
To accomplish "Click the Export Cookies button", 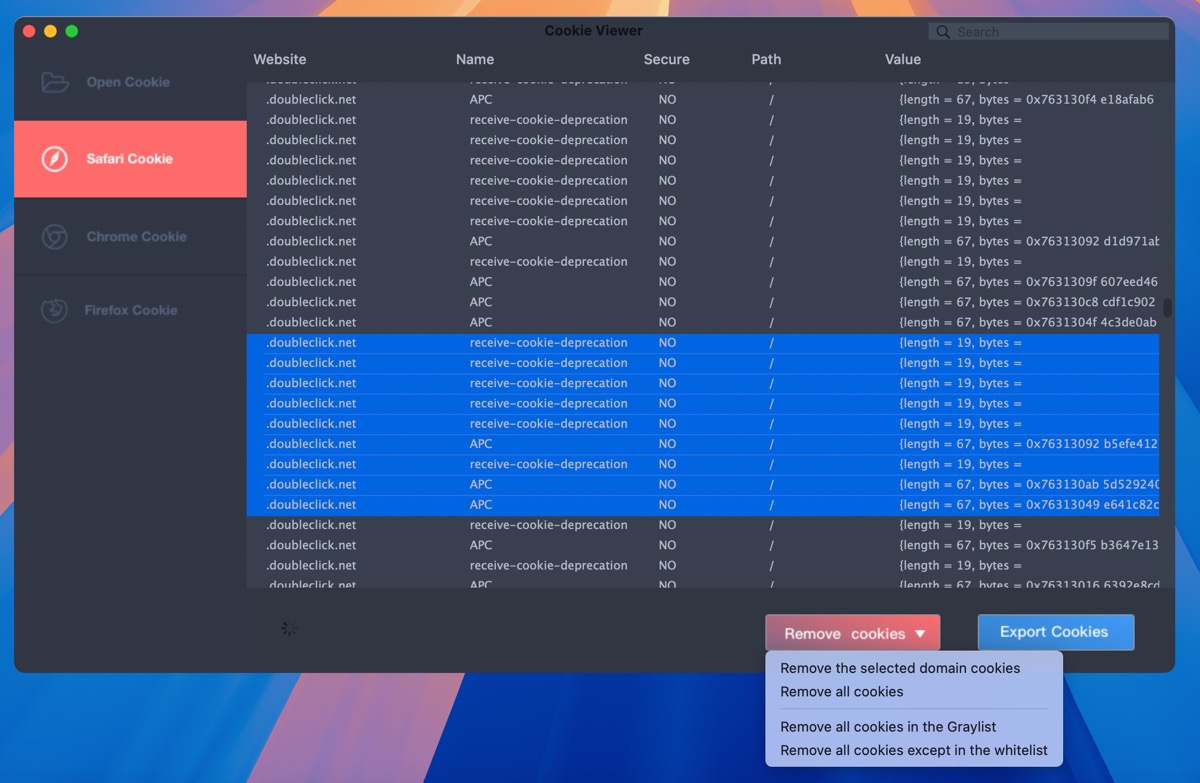I will [x=1055, y=632].
